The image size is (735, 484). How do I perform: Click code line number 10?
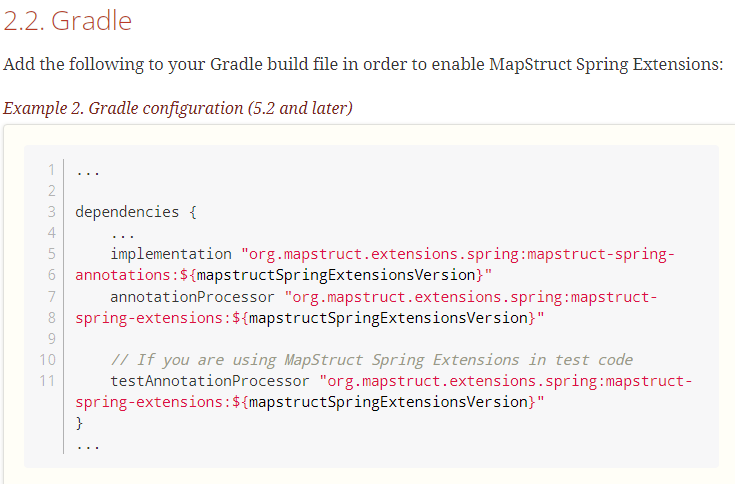point(47,360)
